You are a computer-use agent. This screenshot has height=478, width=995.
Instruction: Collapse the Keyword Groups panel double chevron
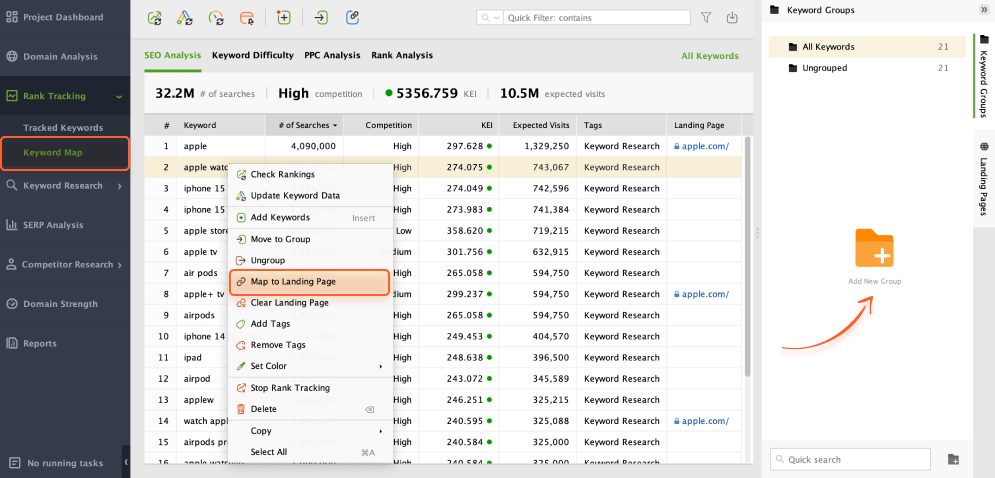click(984, 10)
